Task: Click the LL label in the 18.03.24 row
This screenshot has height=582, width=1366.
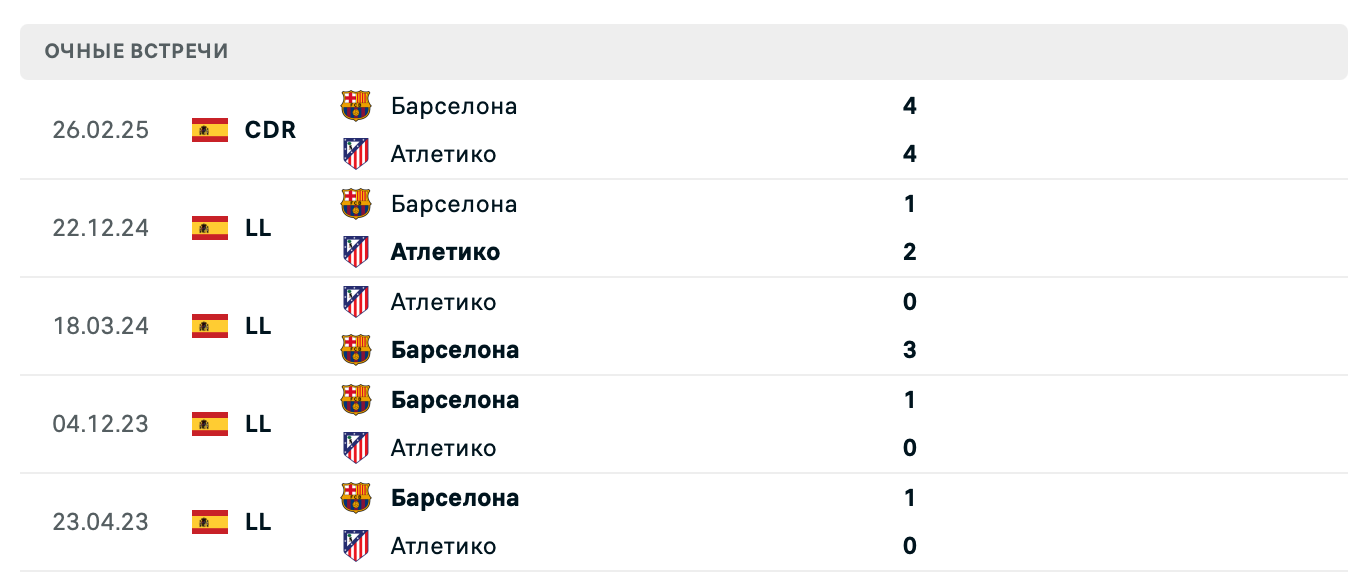Action: pyautogui.click(x=260, y=326)
